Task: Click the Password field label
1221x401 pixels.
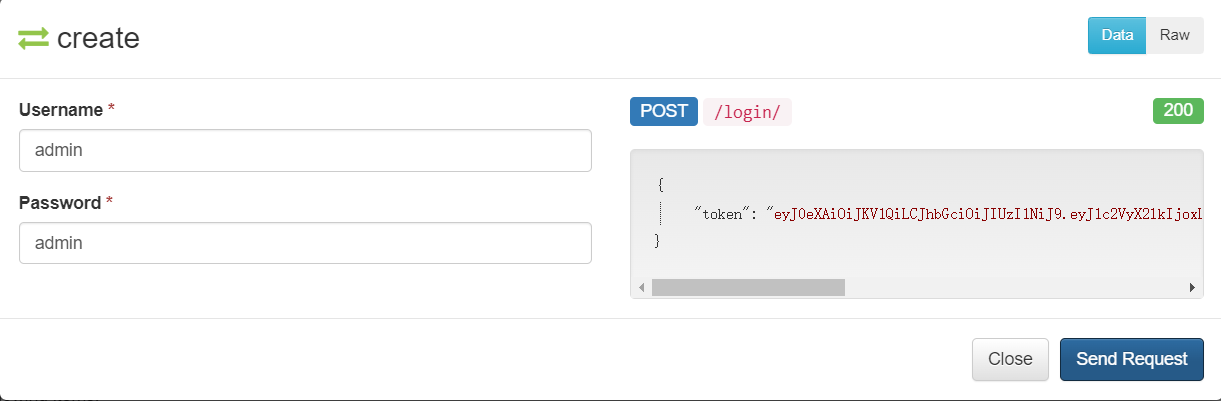Action: pyautogui.click(x=60, y=202)
